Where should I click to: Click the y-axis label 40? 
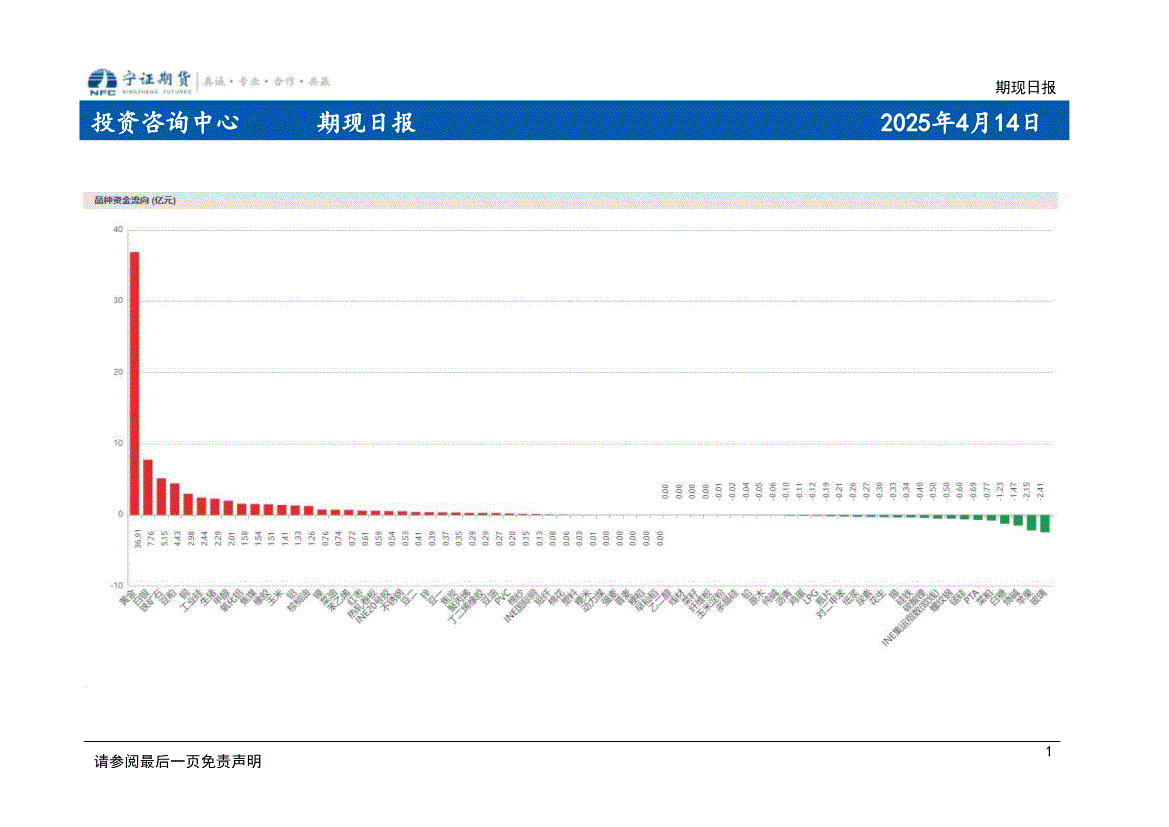tap(118, 229)
